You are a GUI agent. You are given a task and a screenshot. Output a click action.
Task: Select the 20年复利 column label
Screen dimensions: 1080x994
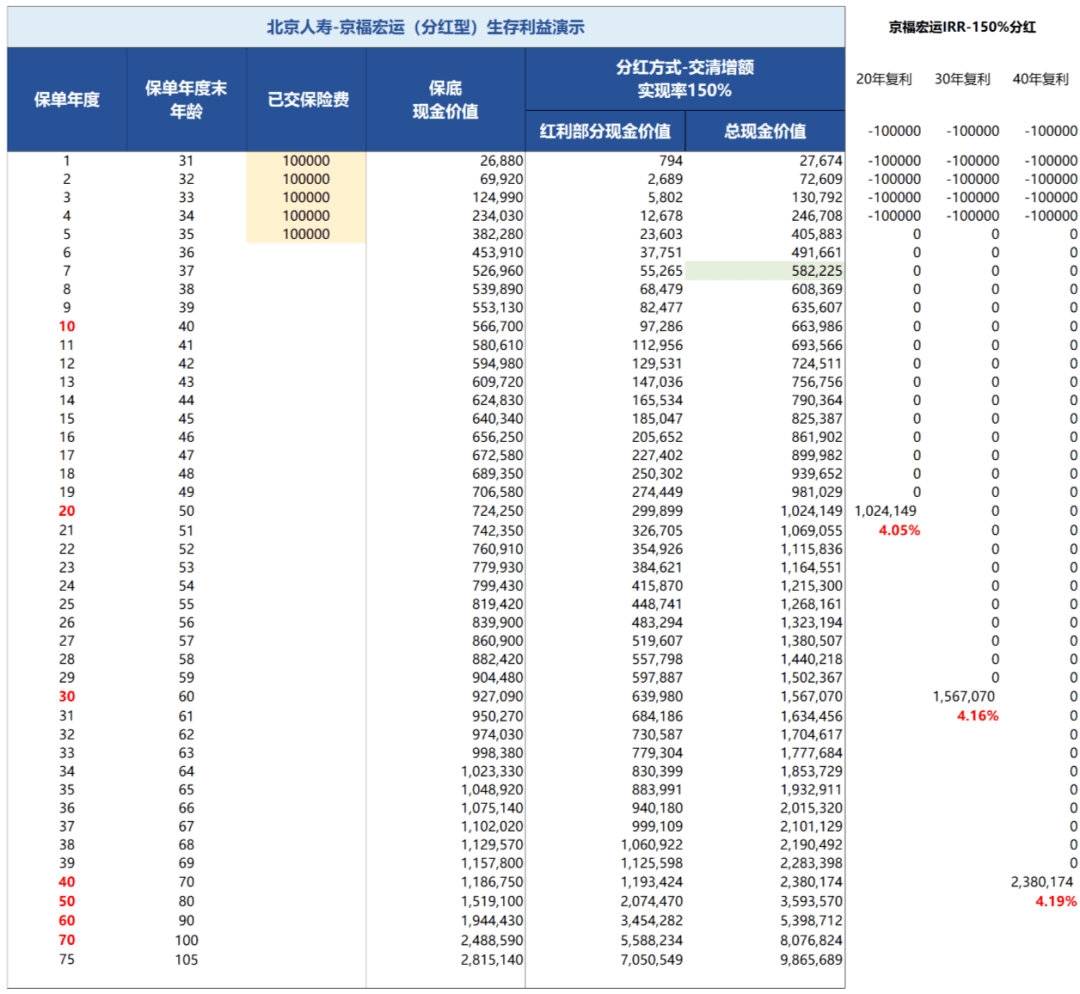click(x=884, y=79)
